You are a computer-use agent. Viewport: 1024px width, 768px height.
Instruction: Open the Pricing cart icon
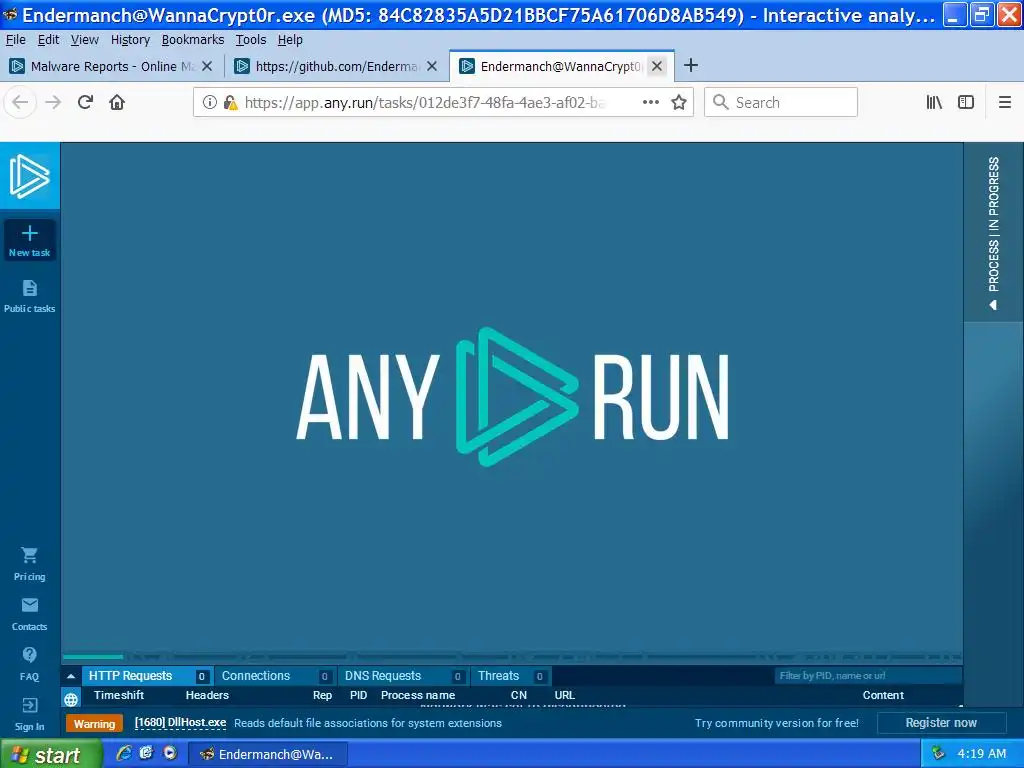tap(29, 556)
